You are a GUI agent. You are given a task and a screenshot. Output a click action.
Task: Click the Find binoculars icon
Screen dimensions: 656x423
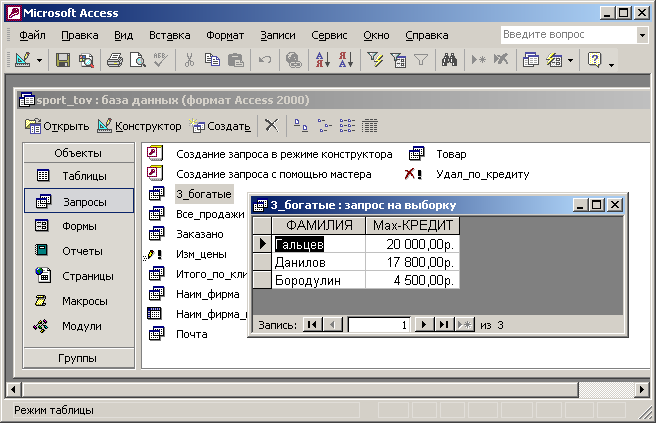click(x=449, y=60)
